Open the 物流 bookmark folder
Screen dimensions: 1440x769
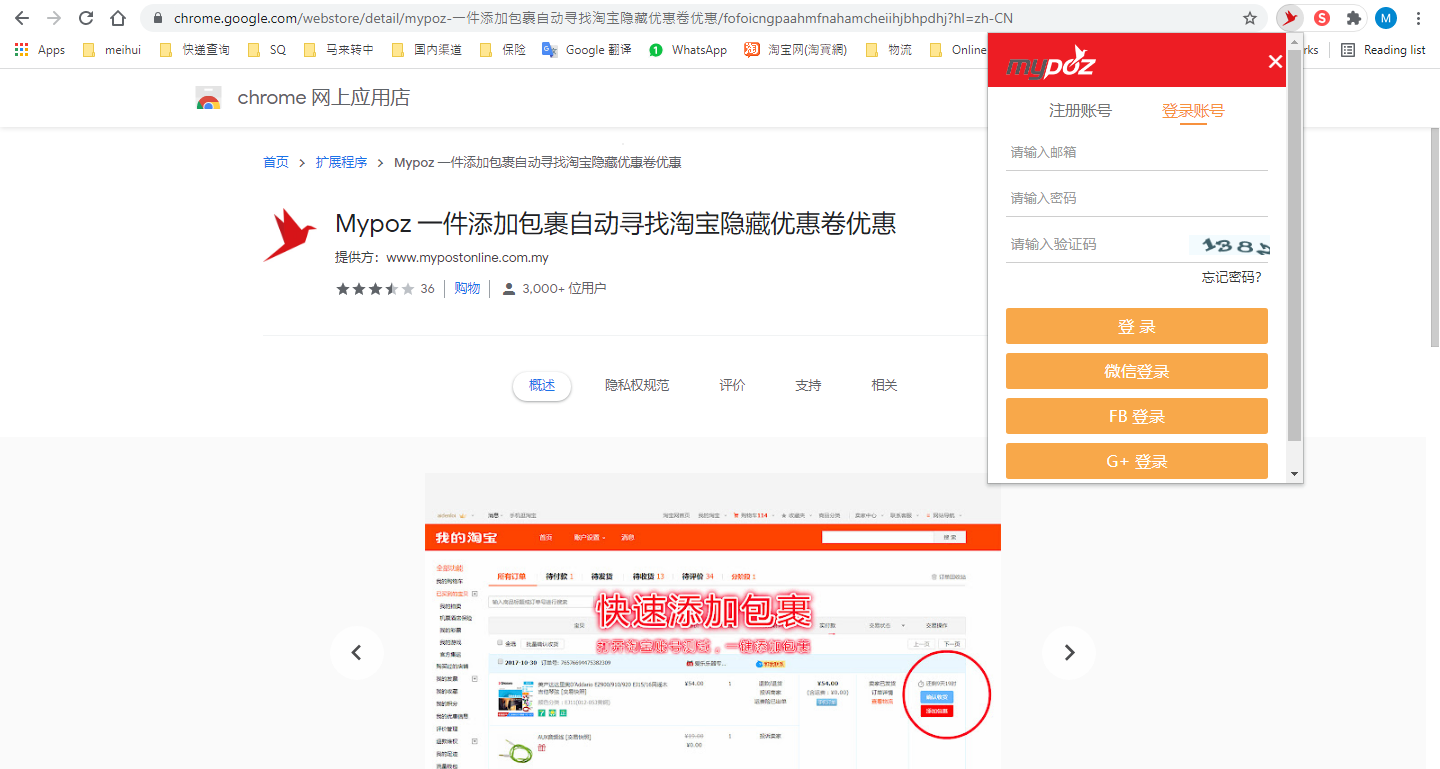pyautogui.click(x=889, y=50)
